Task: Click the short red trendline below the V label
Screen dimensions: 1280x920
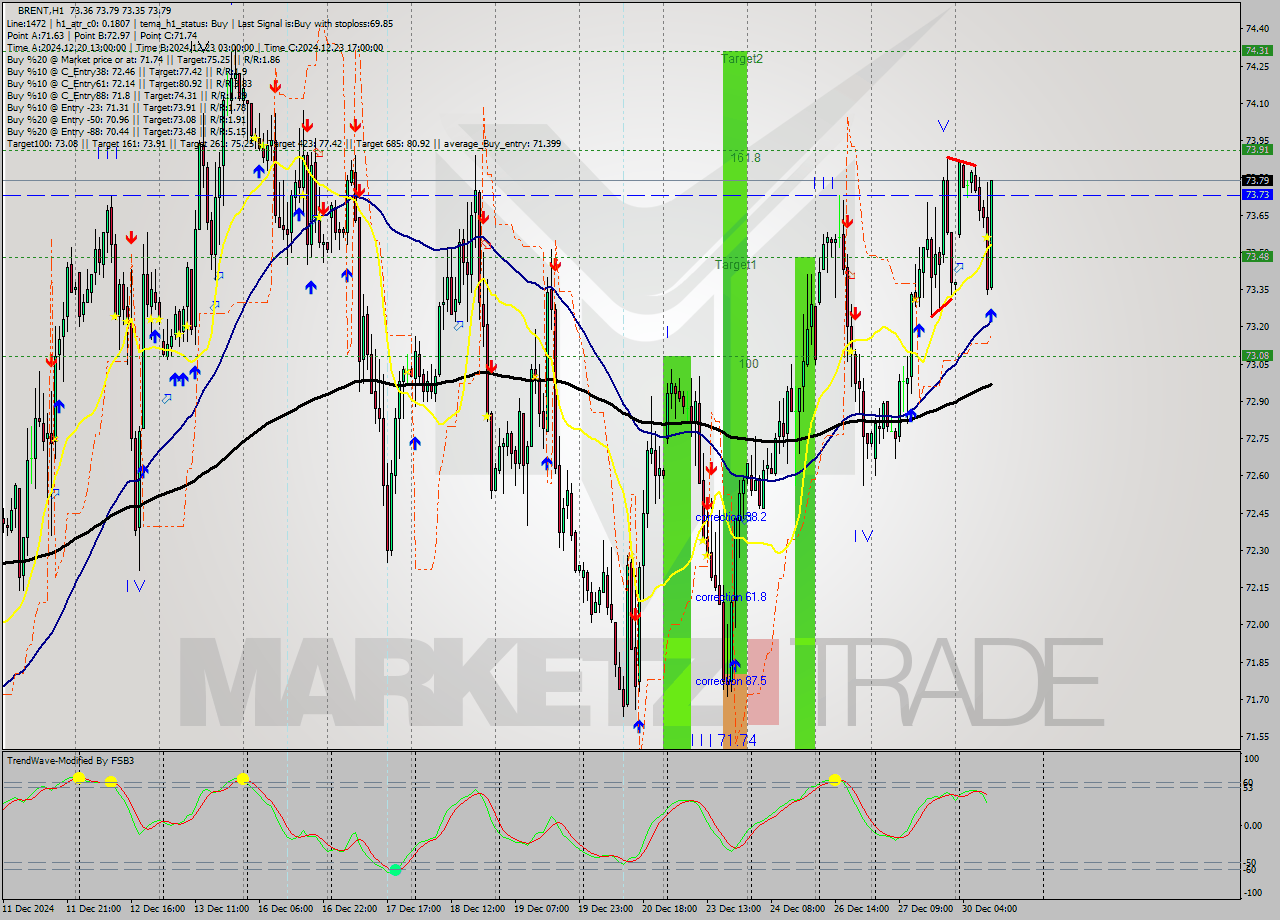Action: [961, 161]
